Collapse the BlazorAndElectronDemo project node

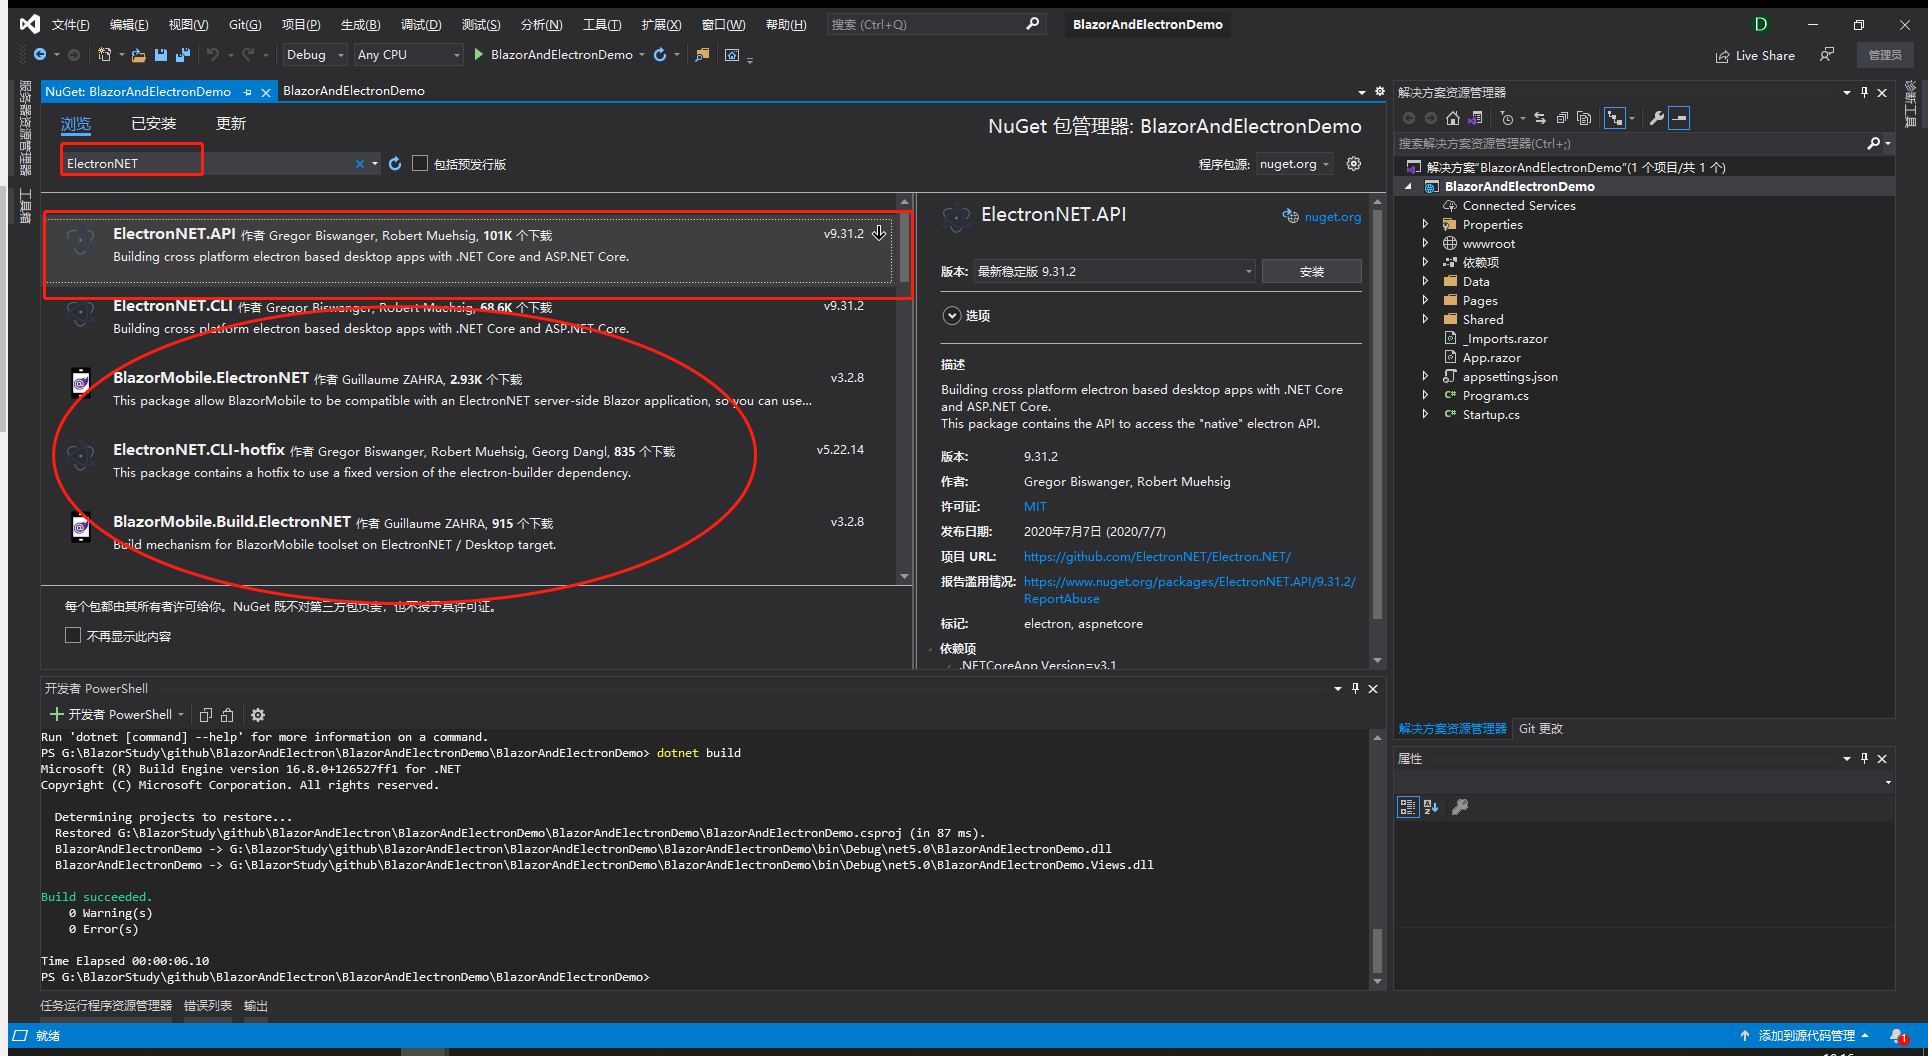point(1409,187)
